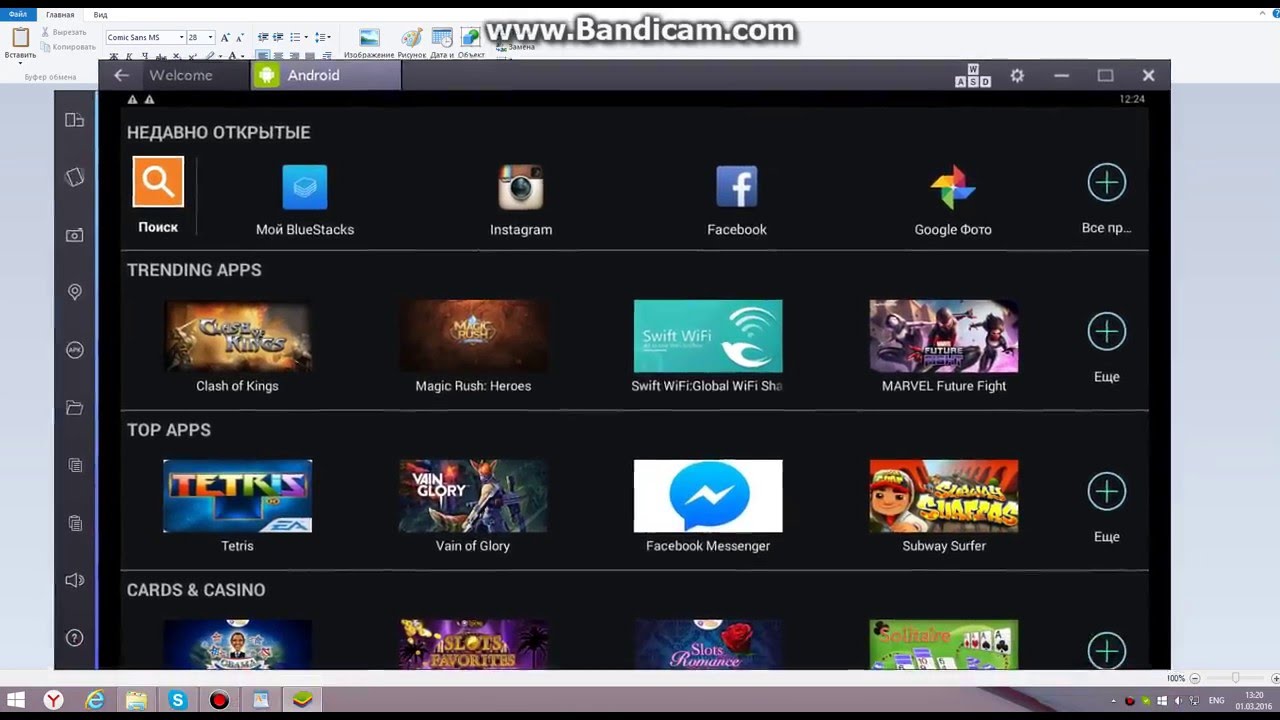
Task: Open Yandex browser from taskbar
Action: coord(54,700)
